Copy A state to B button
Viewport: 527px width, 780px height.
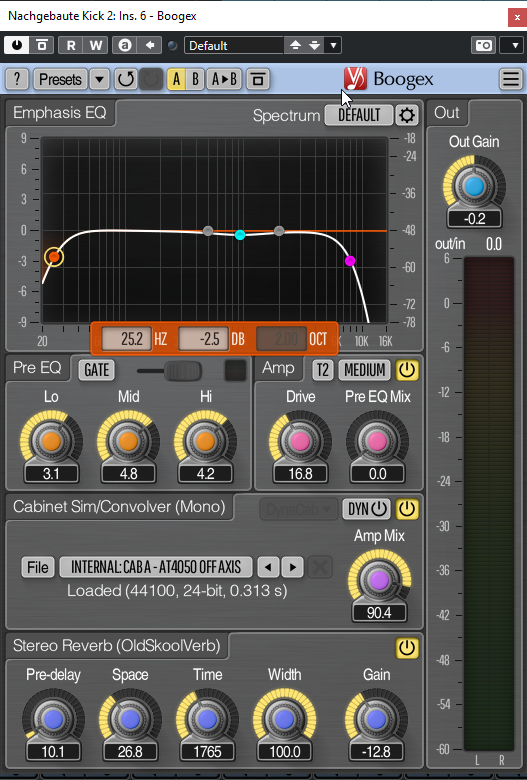[x=224, y=79]
